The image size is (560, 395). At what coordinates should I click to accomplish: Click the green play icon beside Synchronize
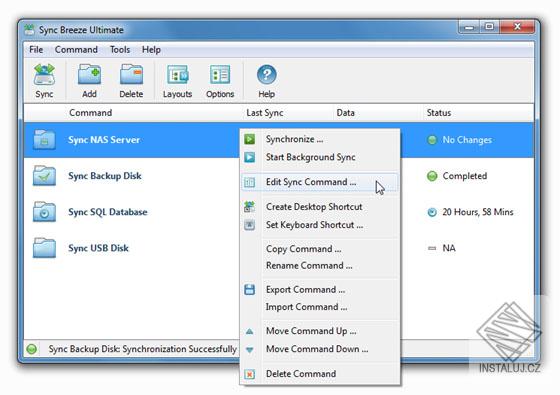(x=250, y=139)
